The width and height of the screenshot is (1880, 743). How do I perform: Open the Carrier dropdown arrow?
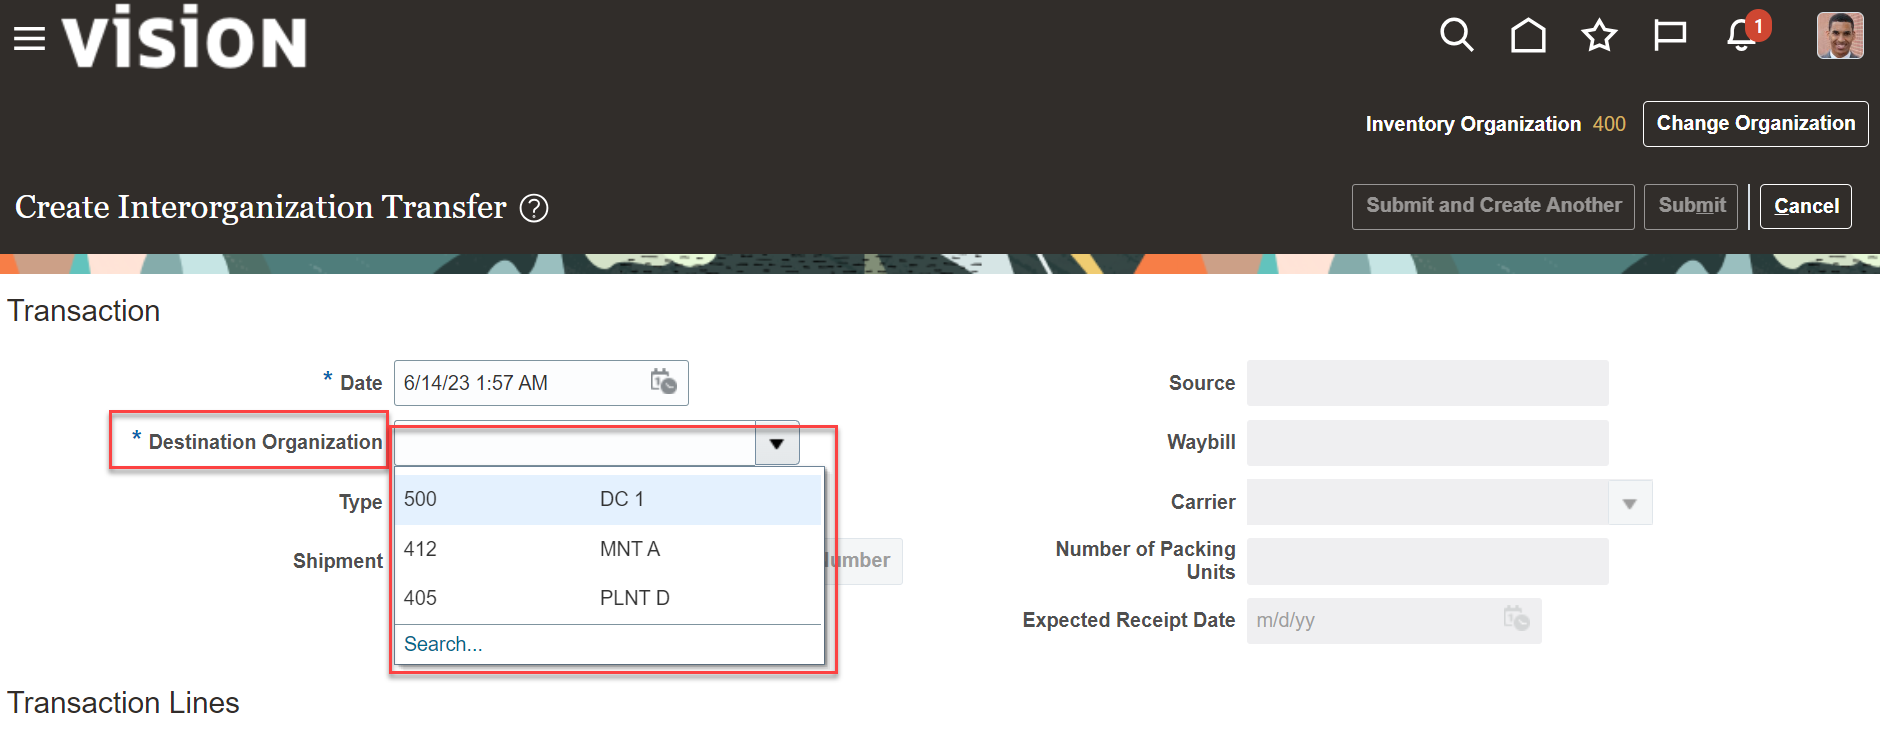pos(1630,502)
